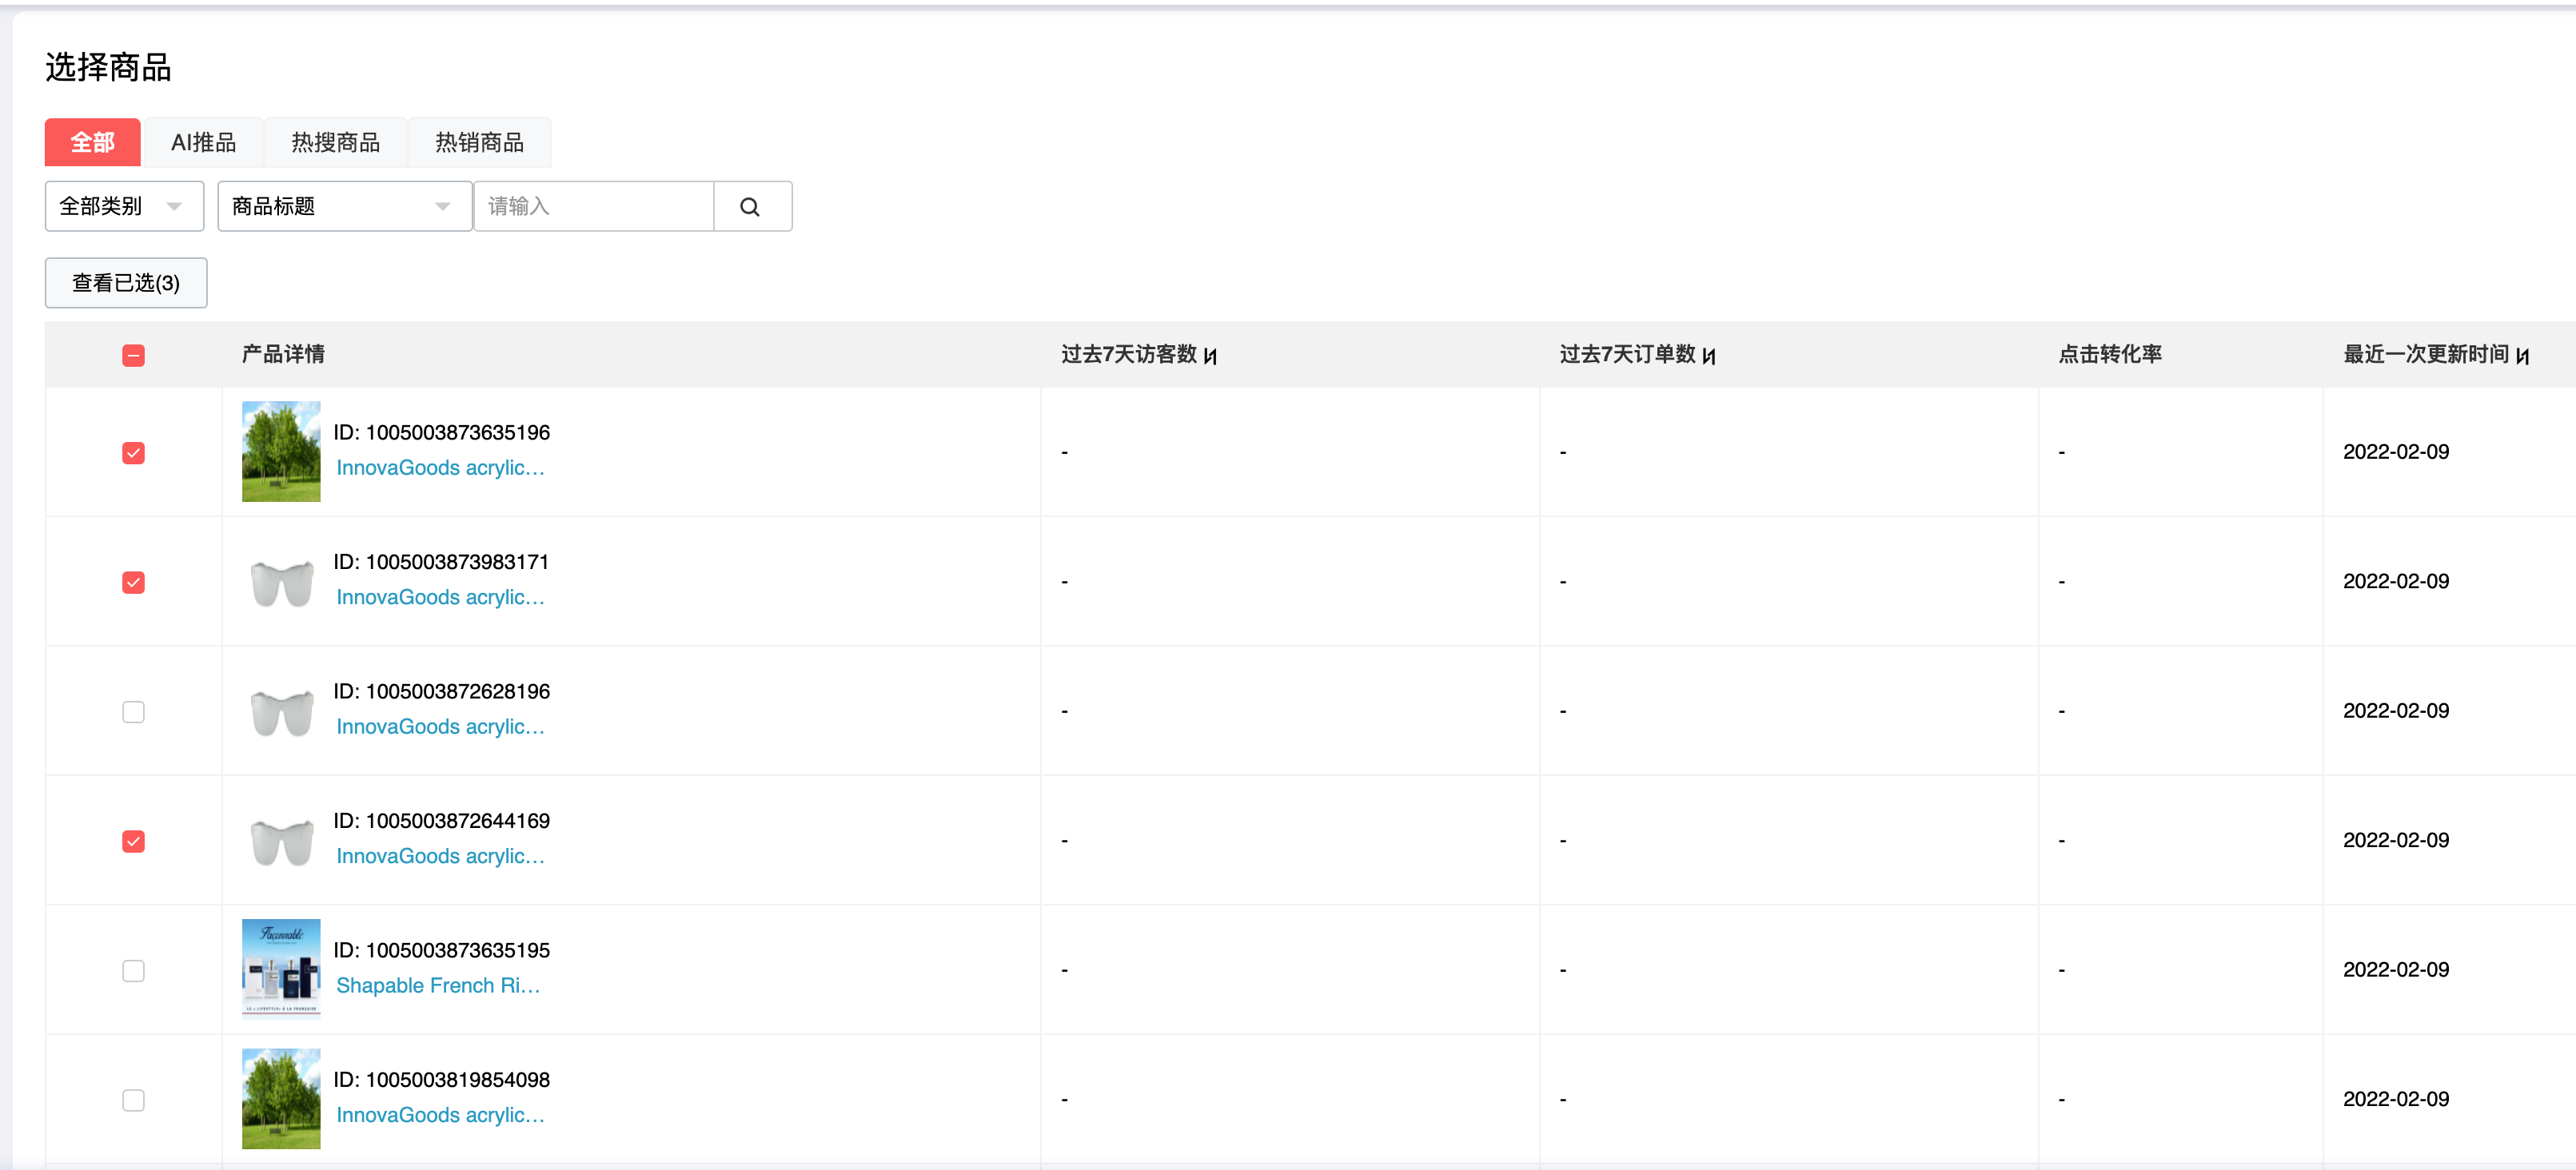Sort by 过去7天访客数 column icon
Screen dimensions: 2576x1170
tap(1210, 356)
